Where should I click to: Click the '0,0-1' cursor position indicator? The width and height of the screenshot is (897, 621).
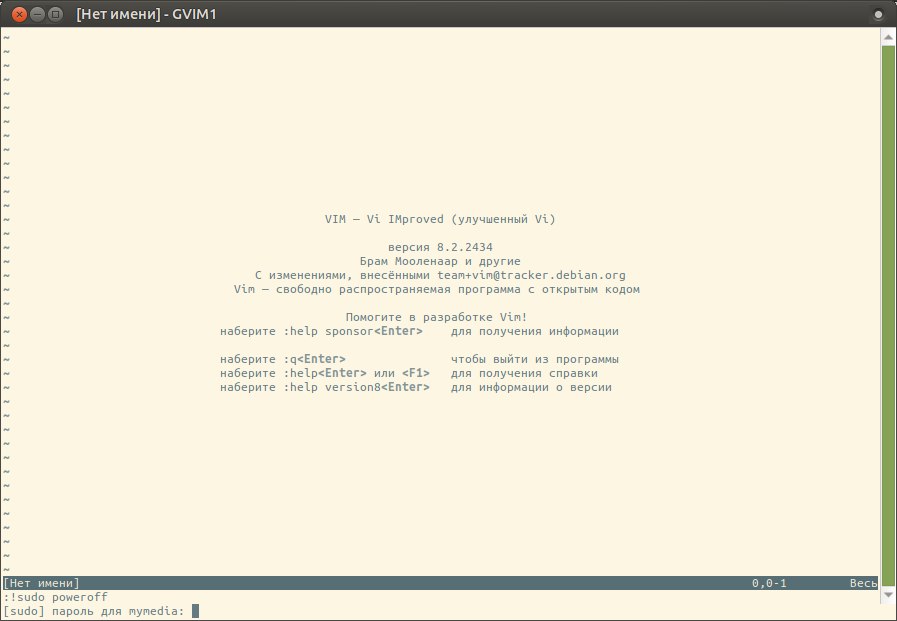pos(769,583)
